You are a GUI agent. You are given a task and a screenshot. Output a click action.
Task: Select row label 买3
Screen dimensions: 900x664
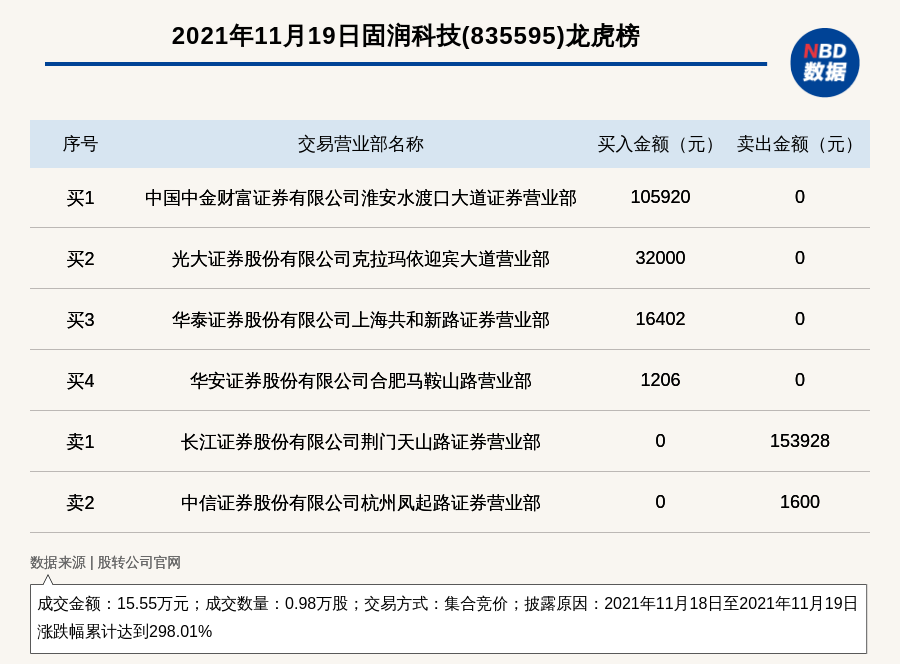tap(80, 320)
